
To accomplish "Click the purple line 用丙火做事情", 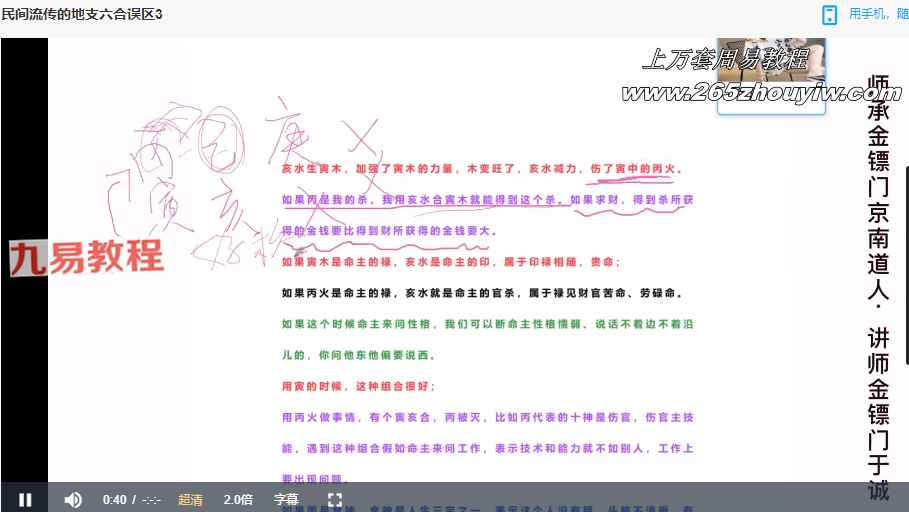I will pyautogui.click(x=488, y=417).
